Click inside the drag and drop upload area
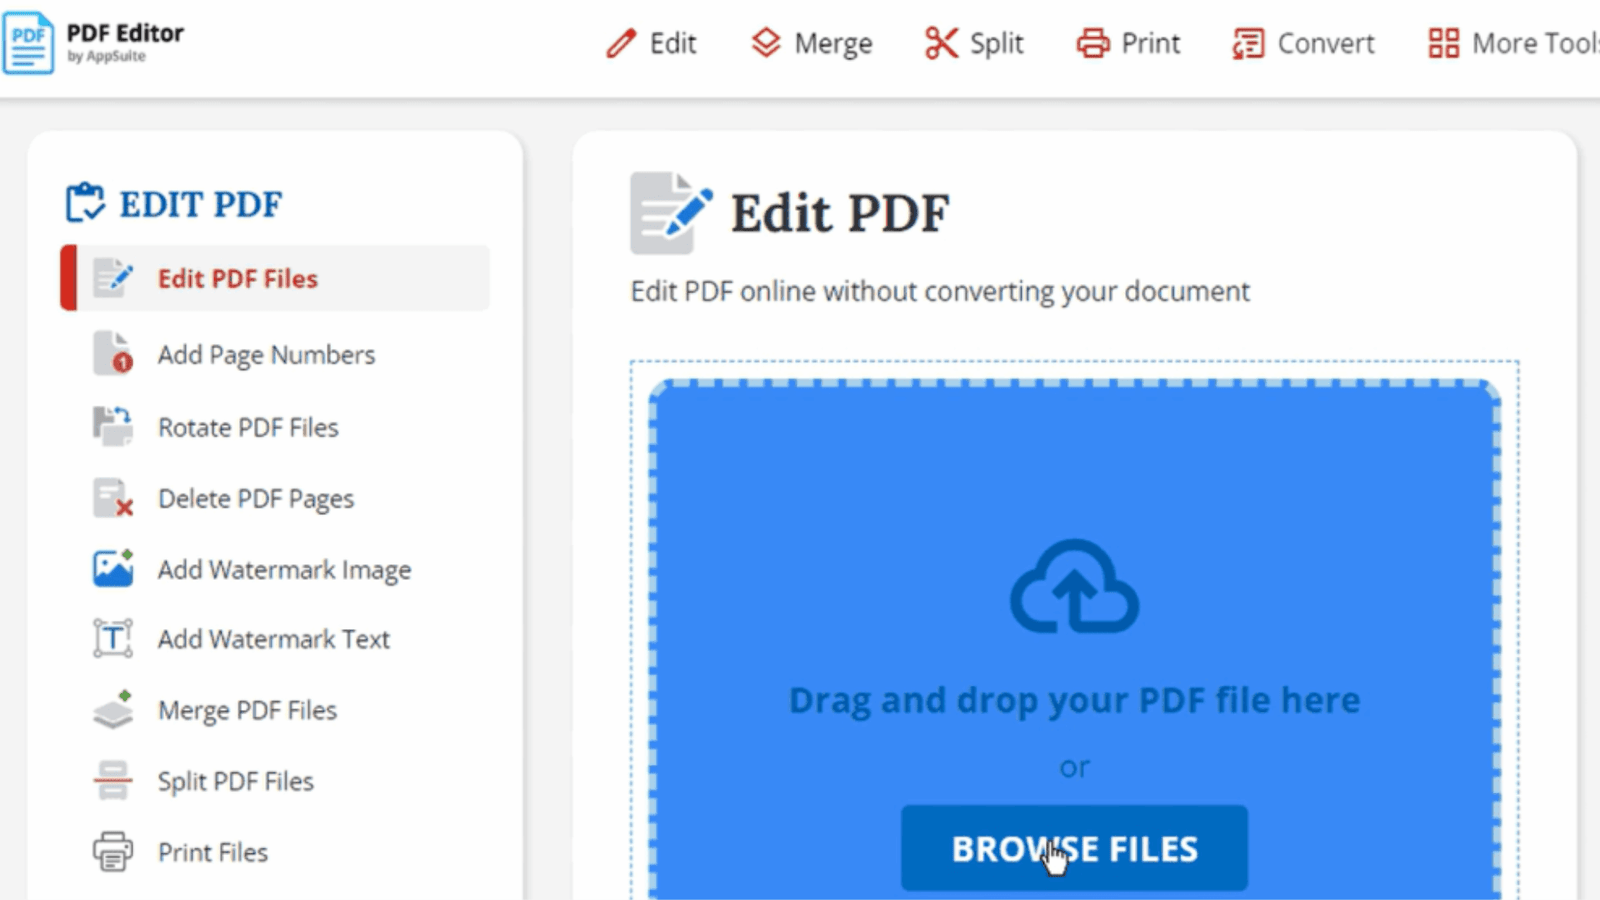 click(x=1073, y=480)
